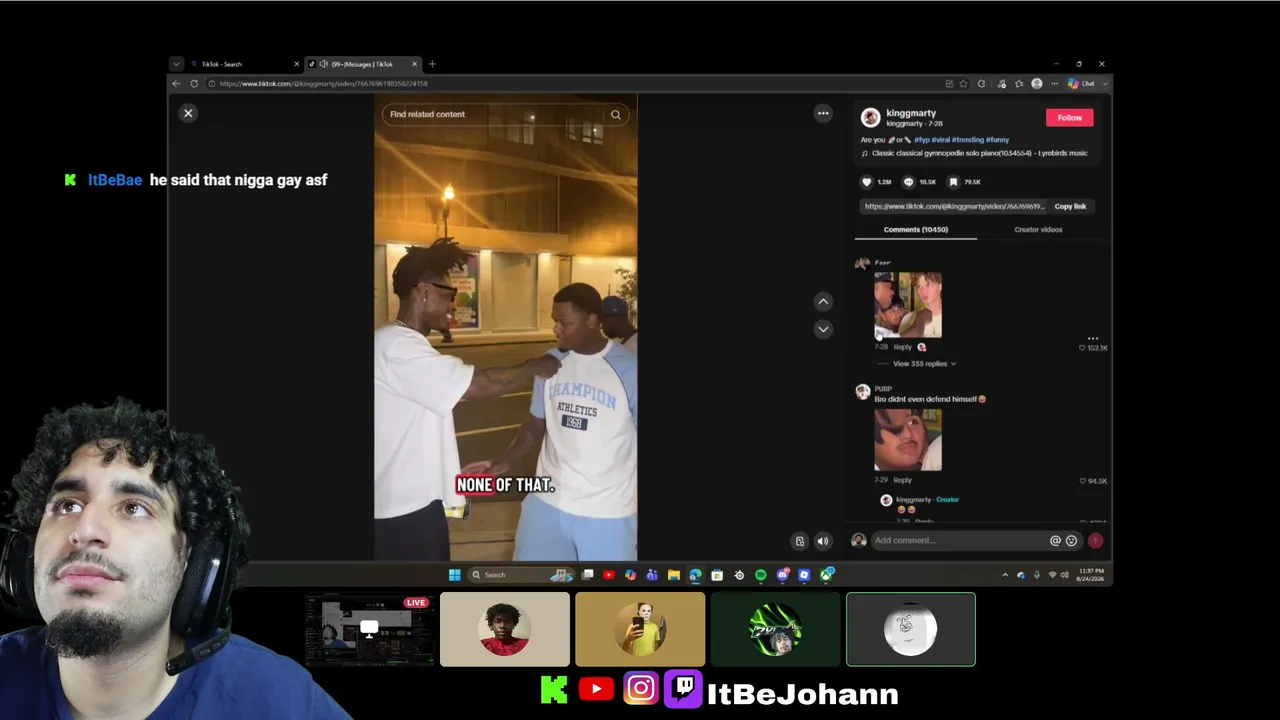
Task: Open the #funny hashtag link
Action: (x=998, y=140)
